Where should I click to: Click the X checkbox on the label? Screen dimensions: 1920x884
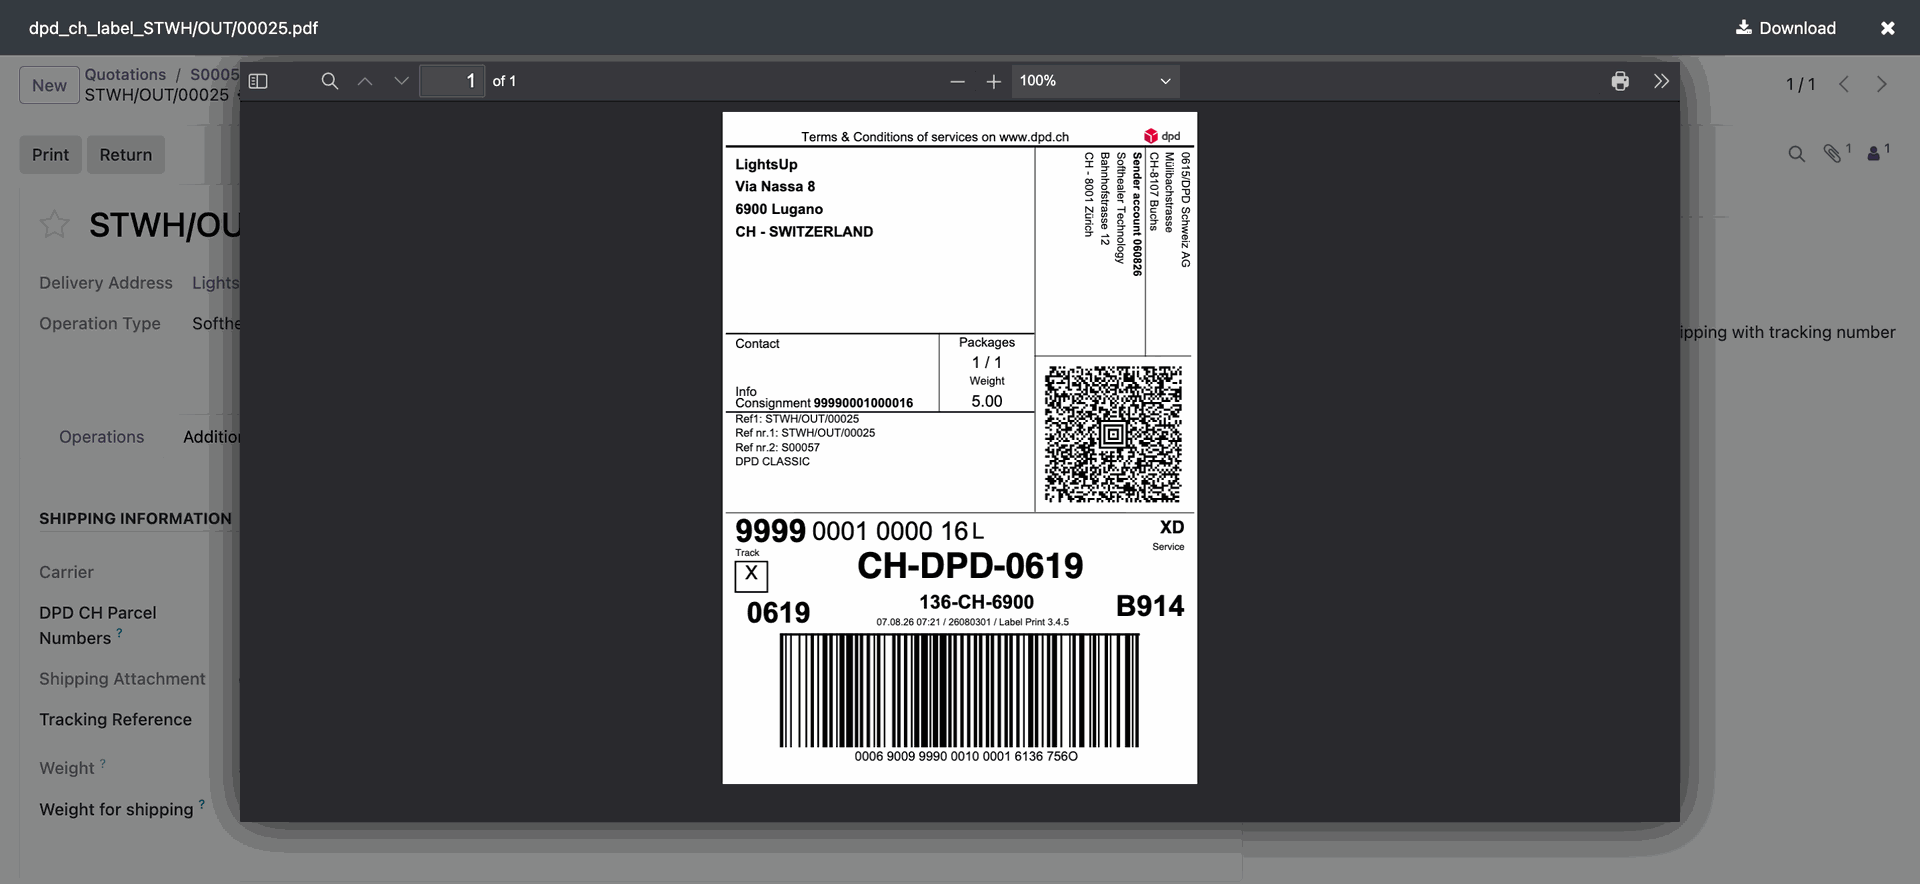pos(751,576)
